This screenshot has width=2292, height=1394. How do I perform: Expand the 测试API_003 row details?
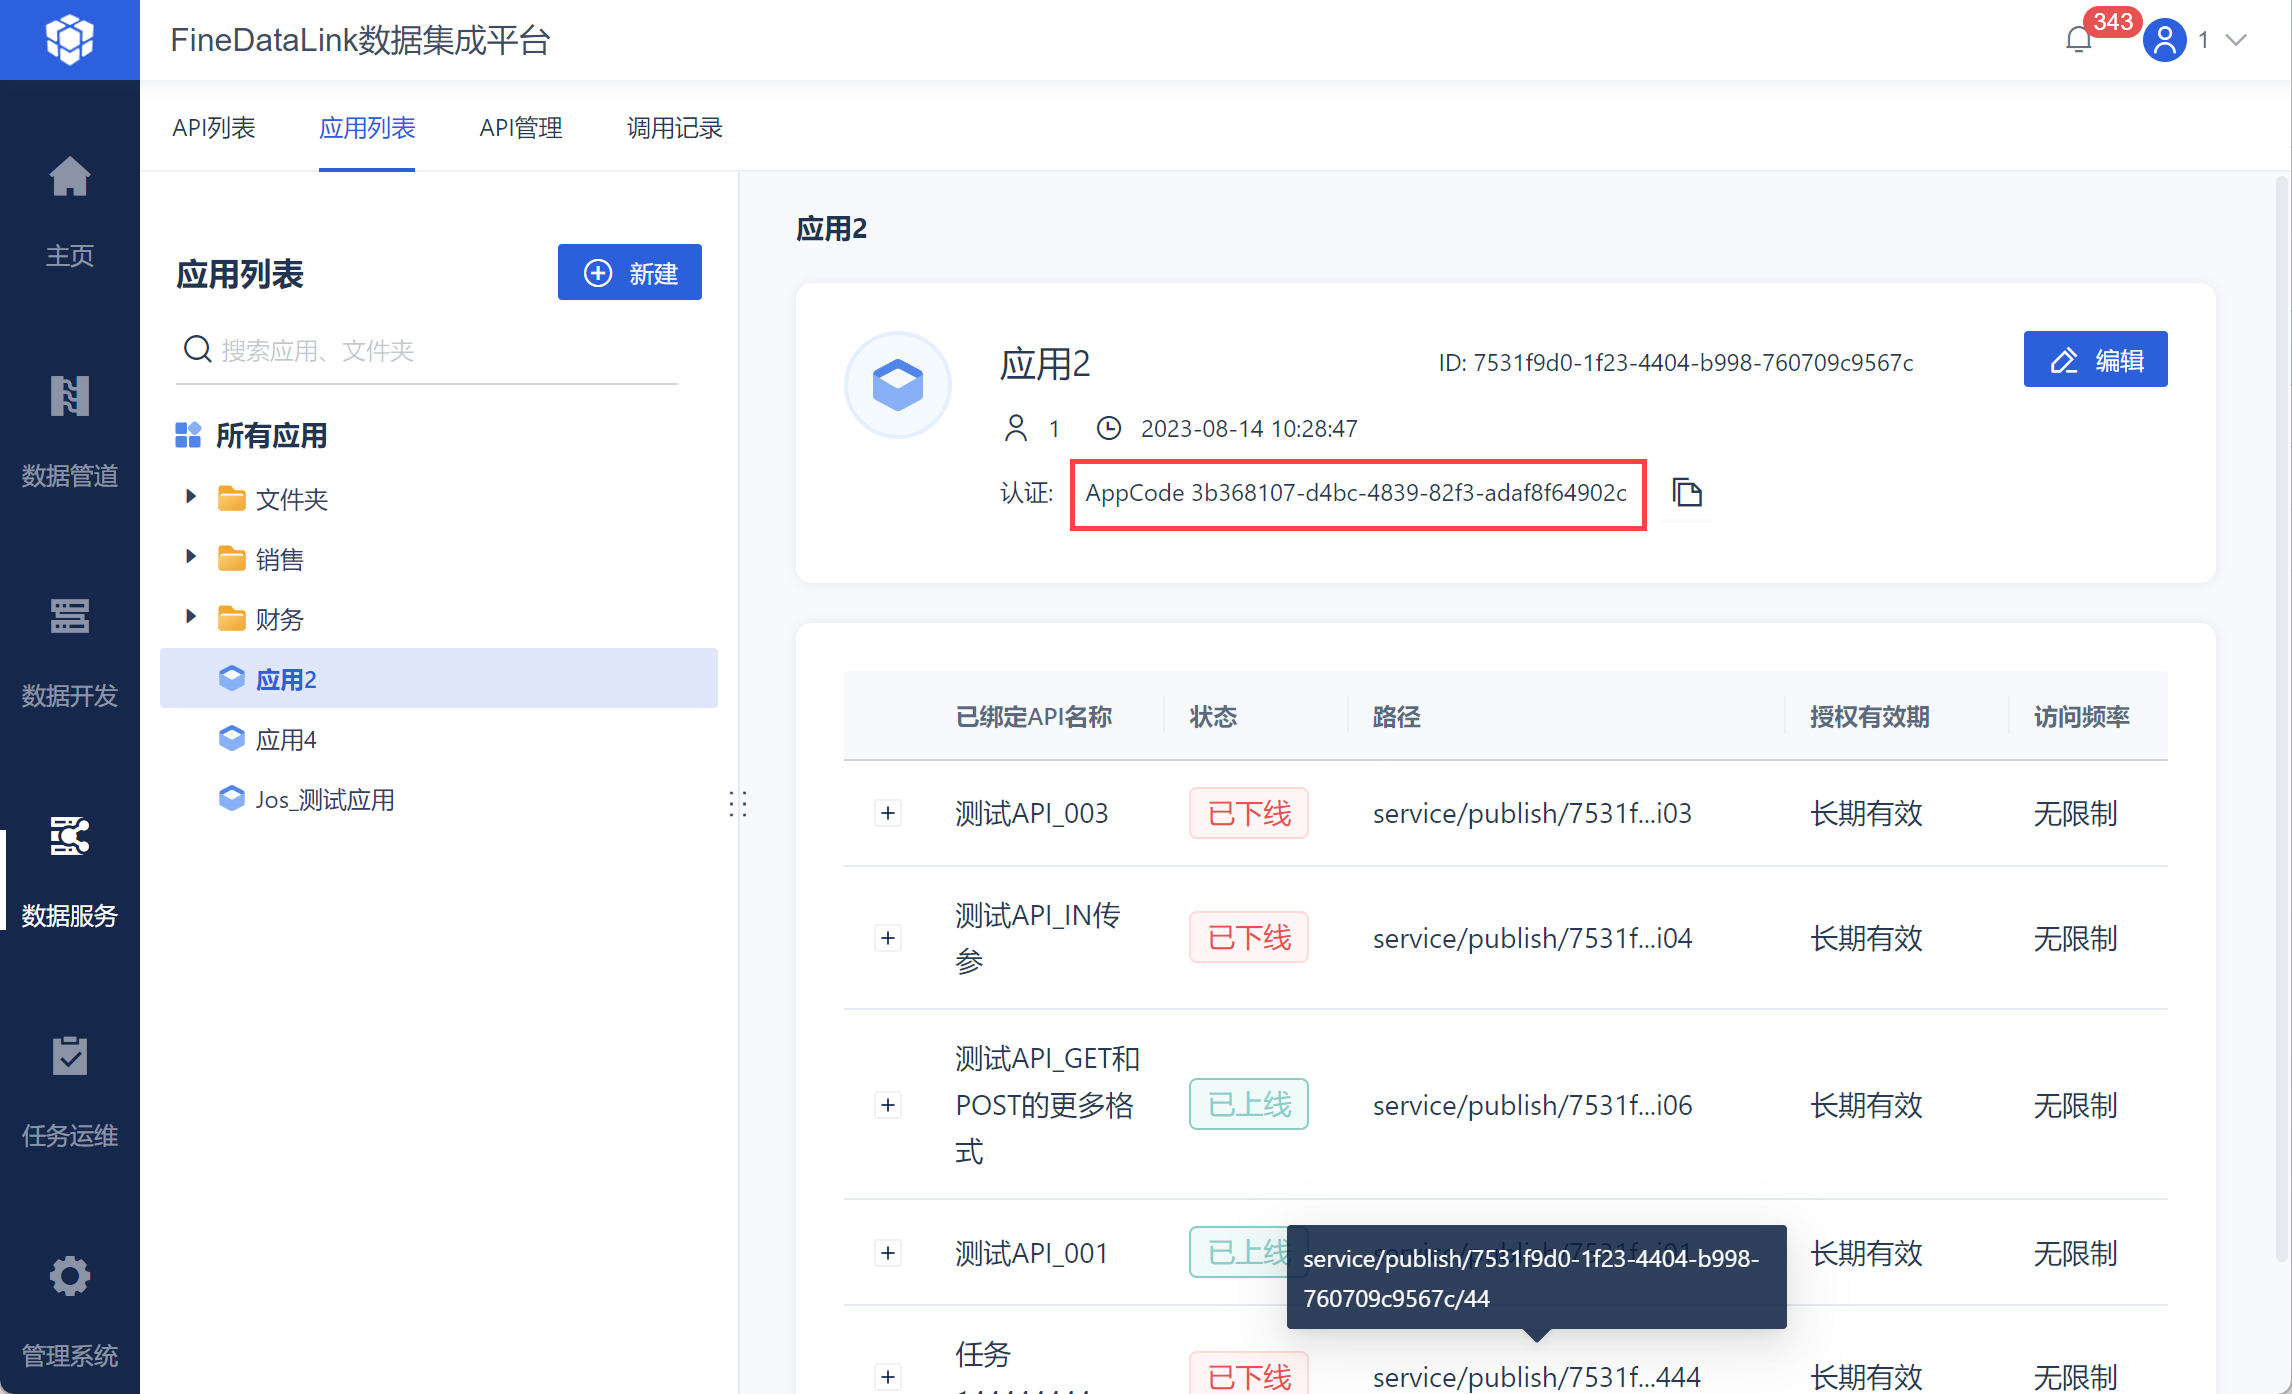click(887, 813)
